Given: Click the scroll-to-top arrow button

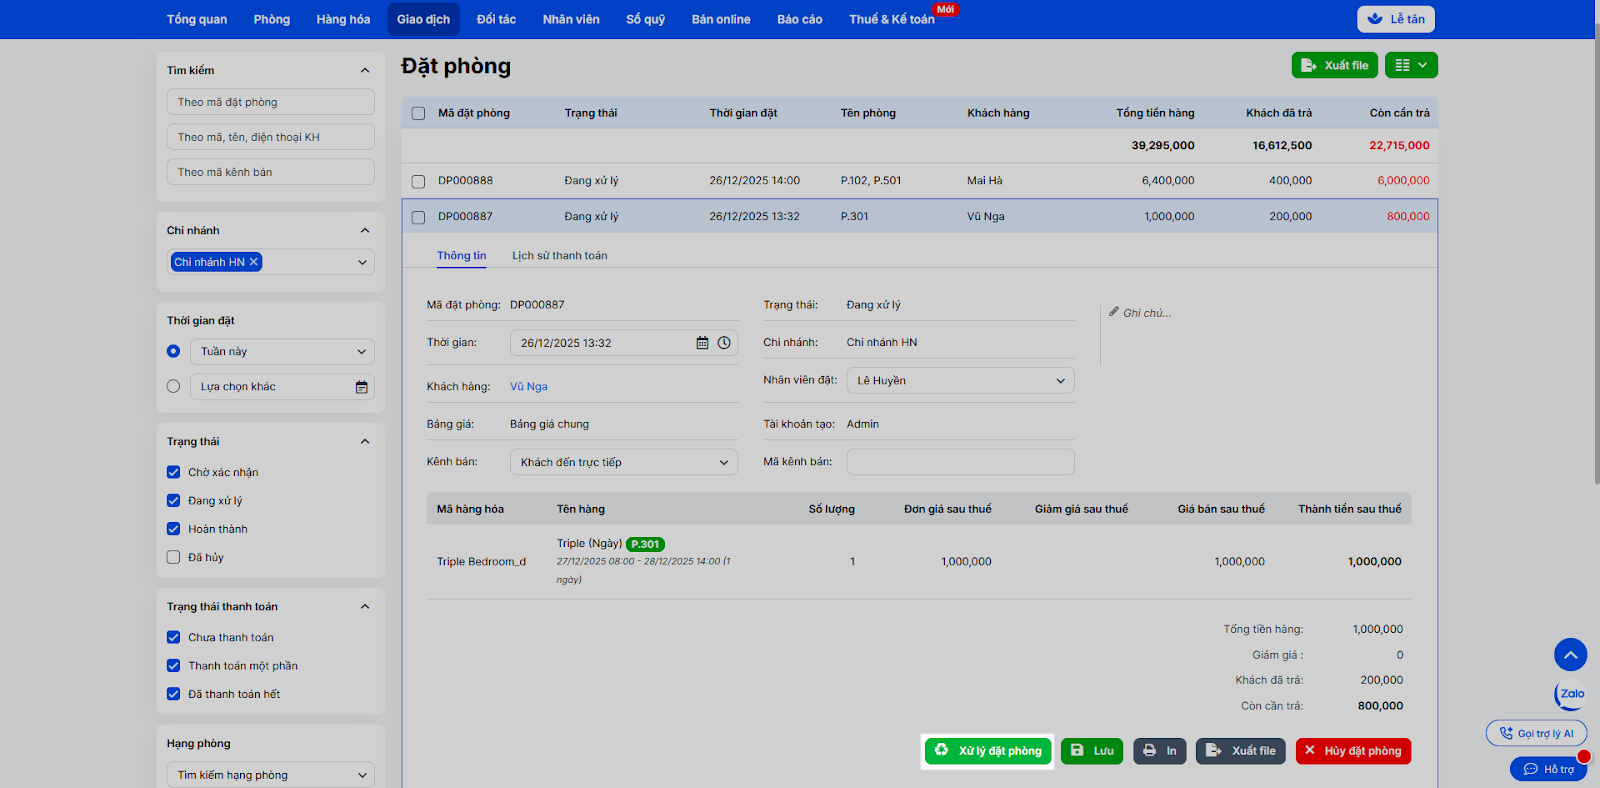Looking at the screenshot, I should click(1570, 655).
